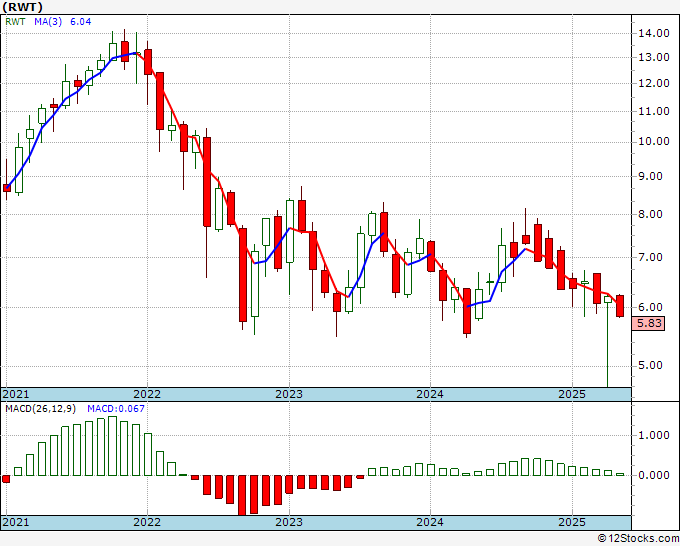Screen dimensions: 680x546
Task: Click 2024 on the price chart timeline
Action: 430,394
